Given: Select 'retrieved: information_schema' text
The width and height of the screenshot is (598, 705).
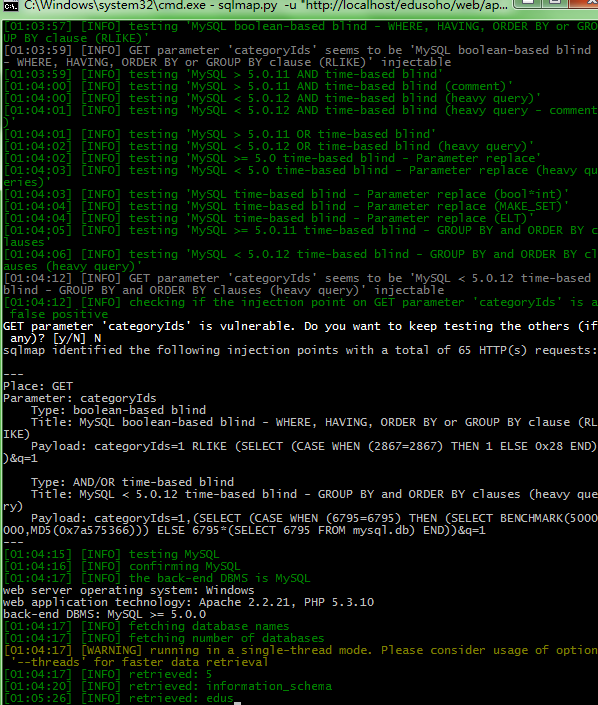Looking at the screenshot, I should click(x=230, y=686).
